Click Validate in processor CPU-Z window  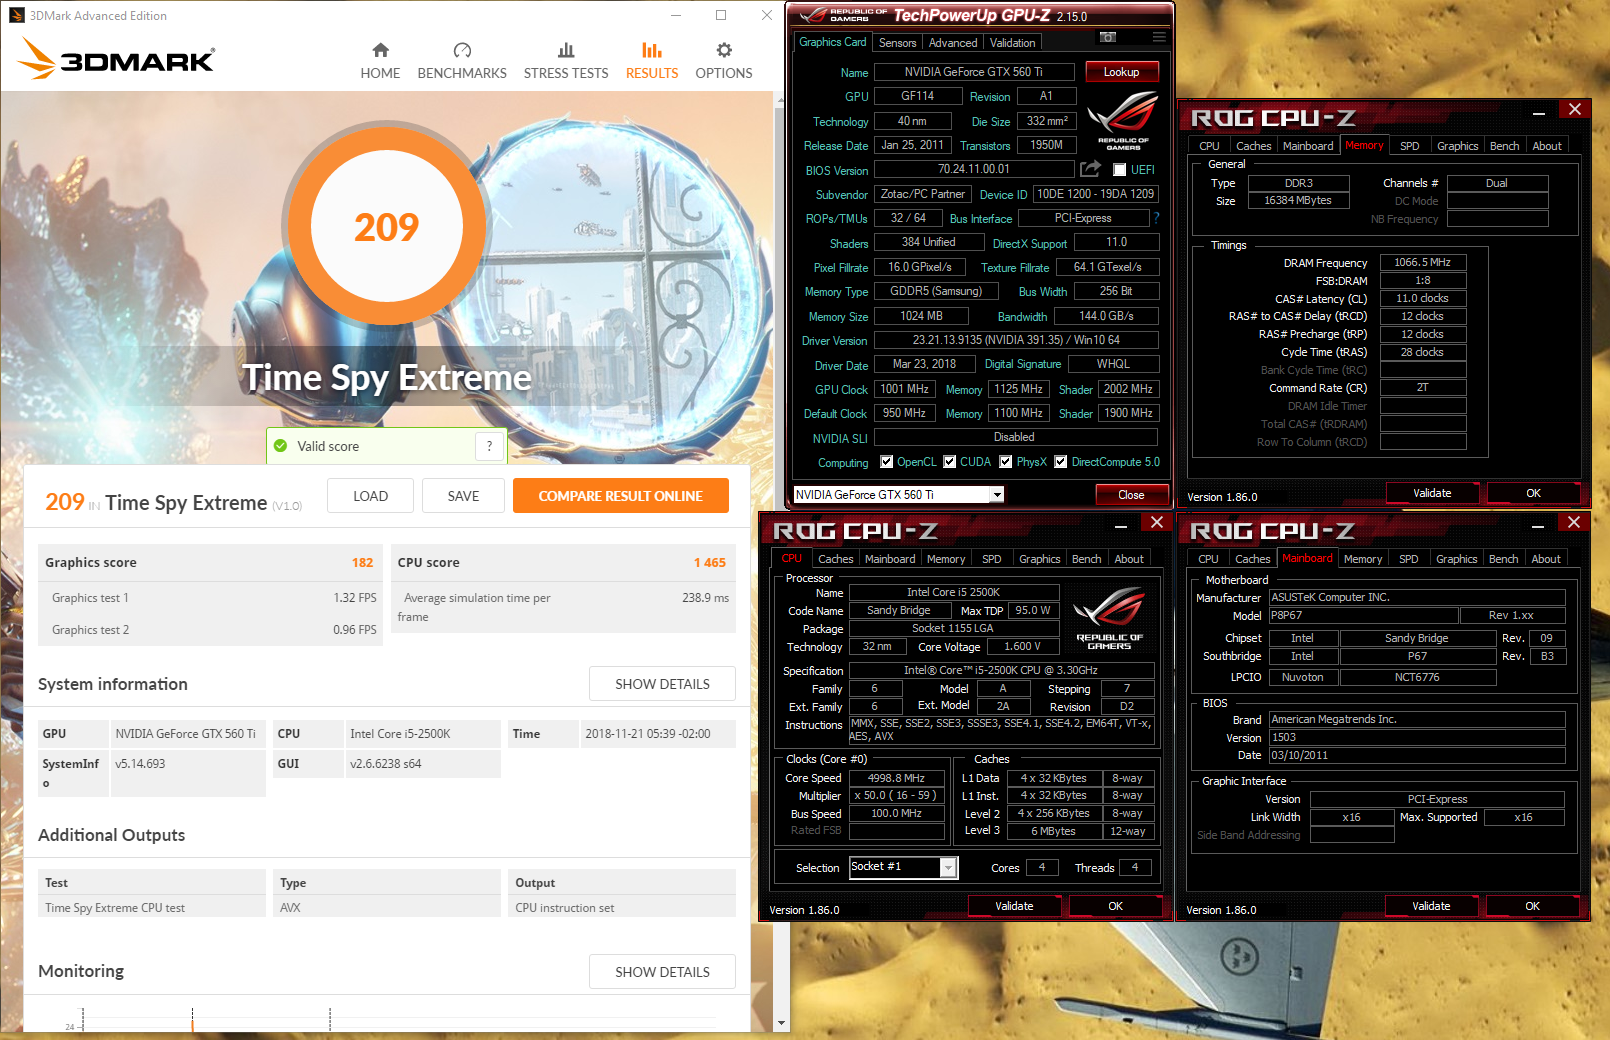tap(1014, 906)
